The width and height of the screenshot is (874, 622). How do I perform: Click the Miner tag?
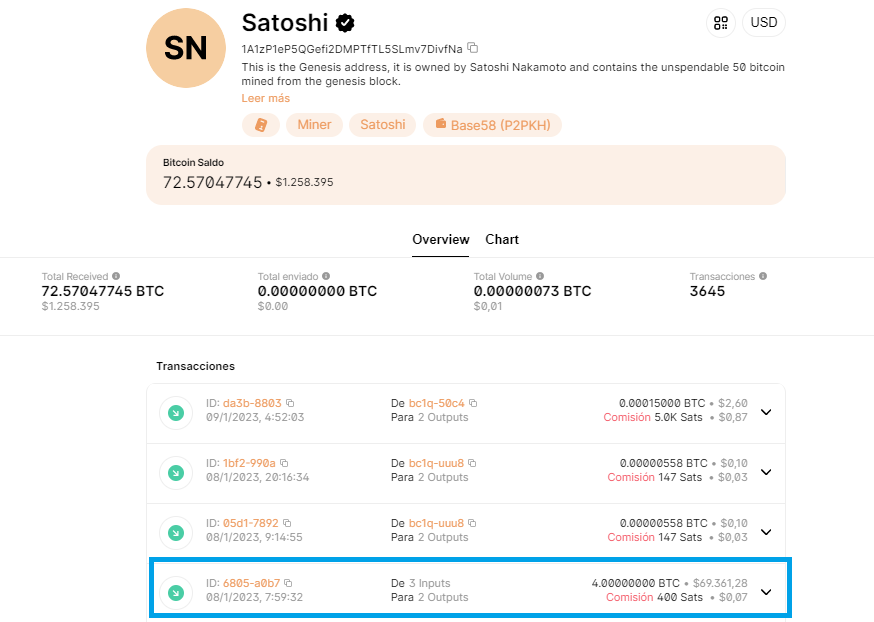tap(314, 125)
